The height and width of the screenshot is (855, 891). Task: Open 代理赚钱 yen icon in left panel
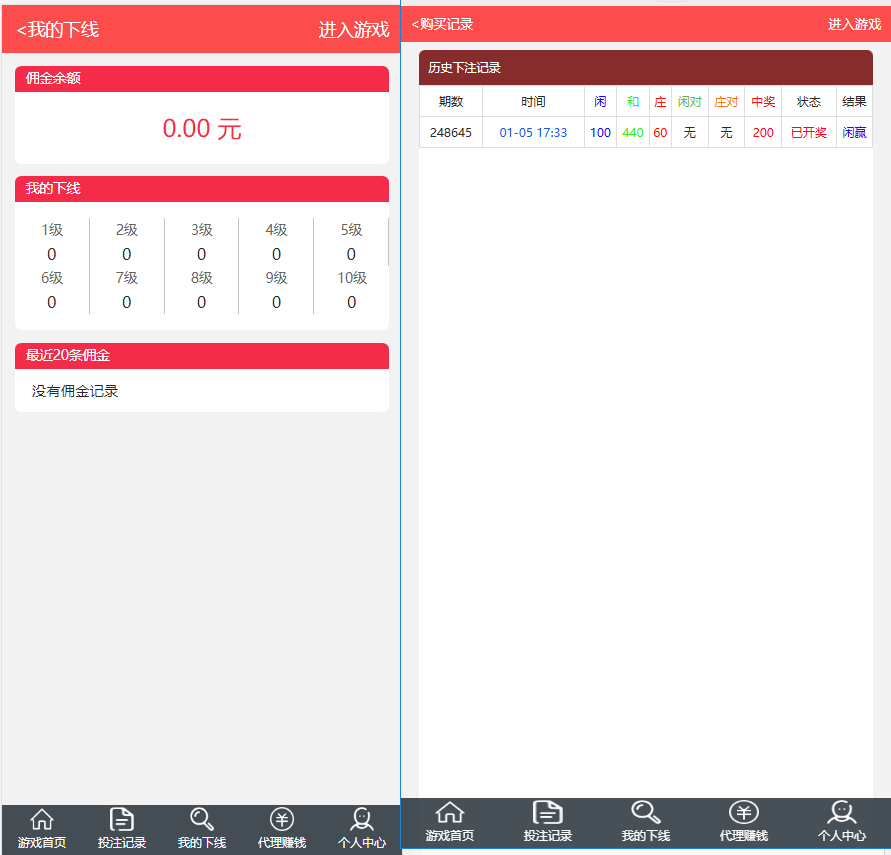point(282,820)
